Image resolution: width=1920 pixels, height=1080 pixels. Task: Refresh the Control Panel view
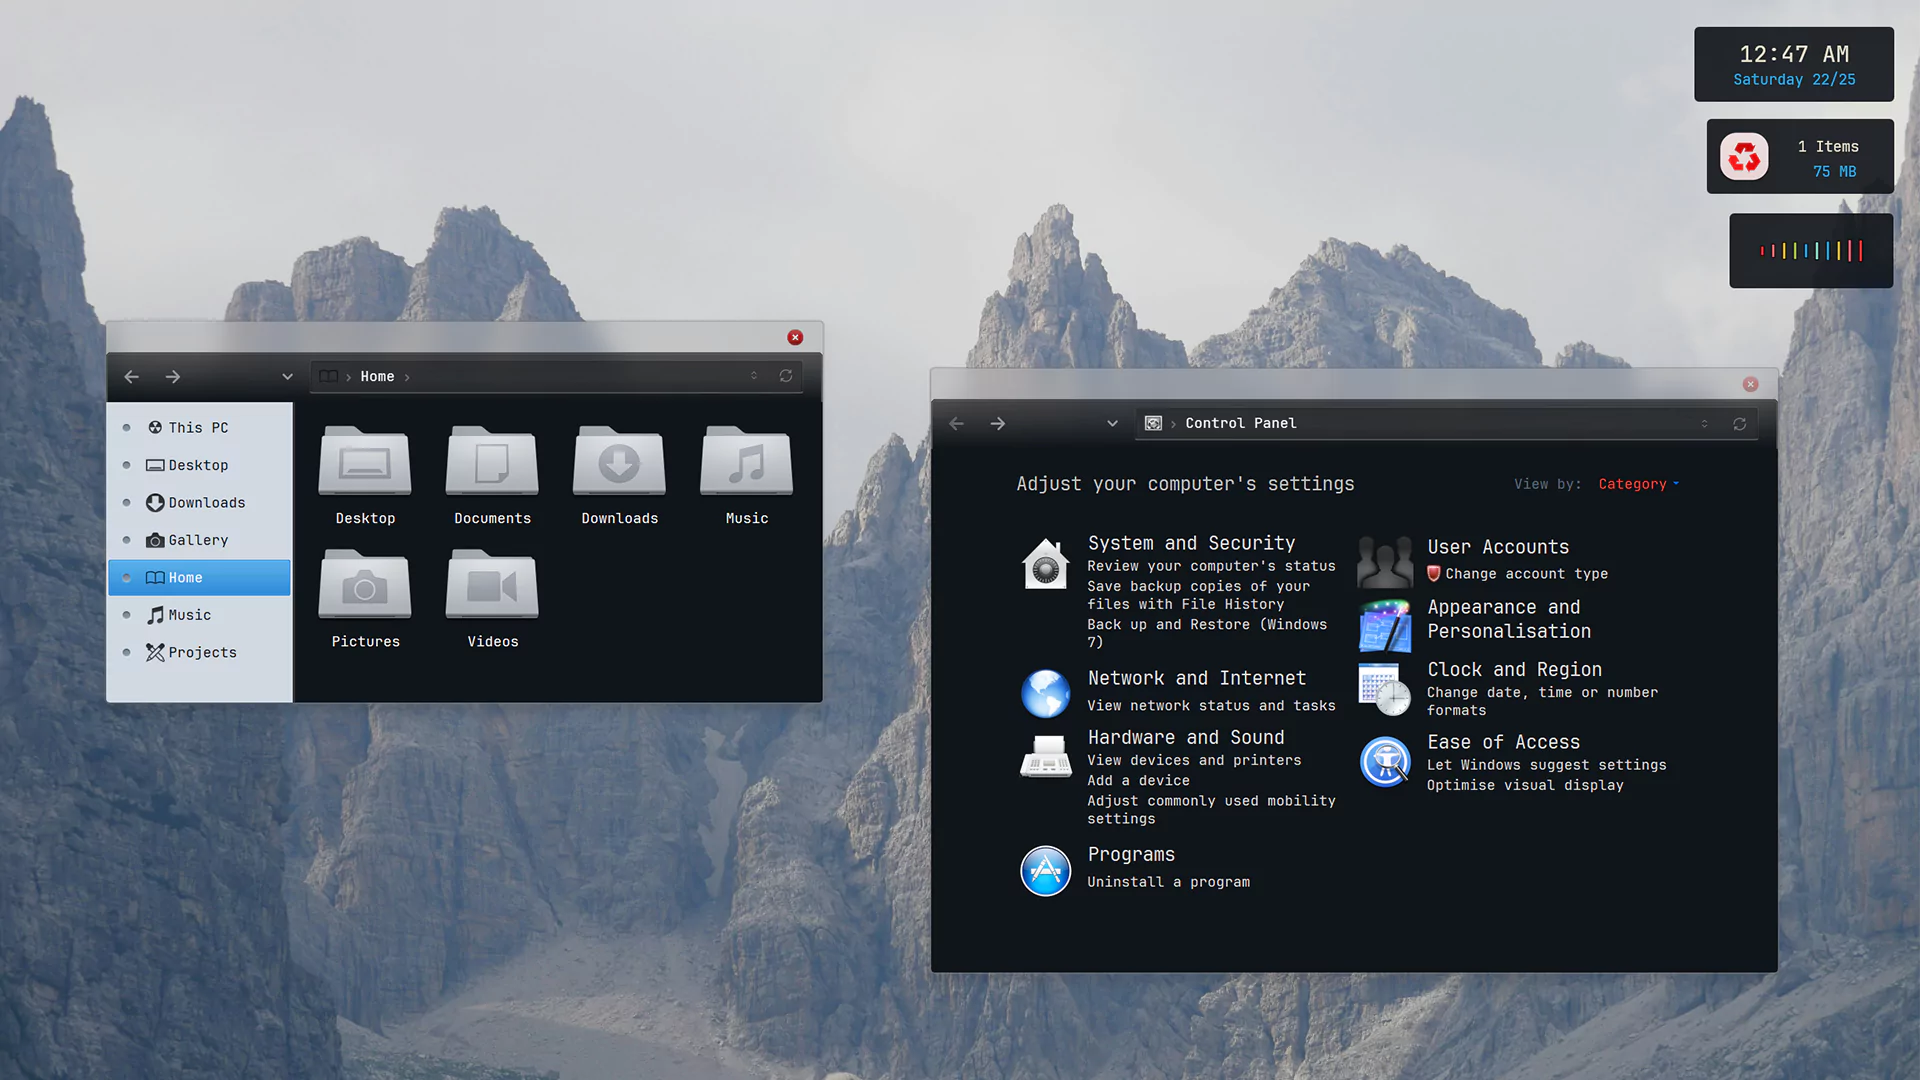[1741, 423]
